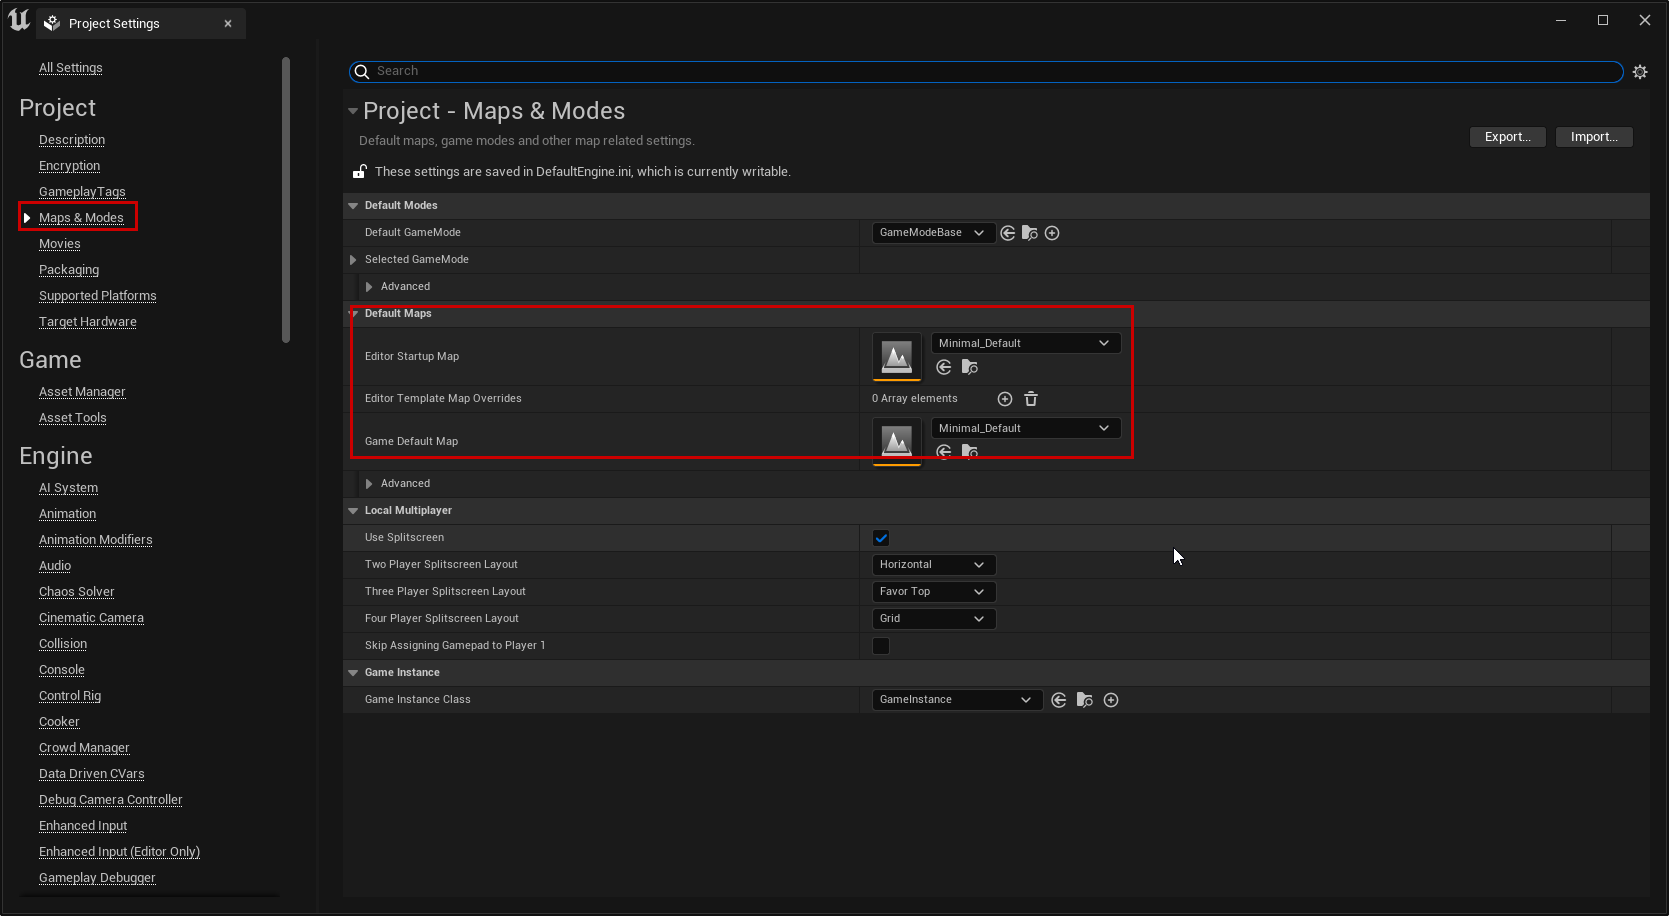Create a new Game Instance Class asset

click(x=1110, y=699)
